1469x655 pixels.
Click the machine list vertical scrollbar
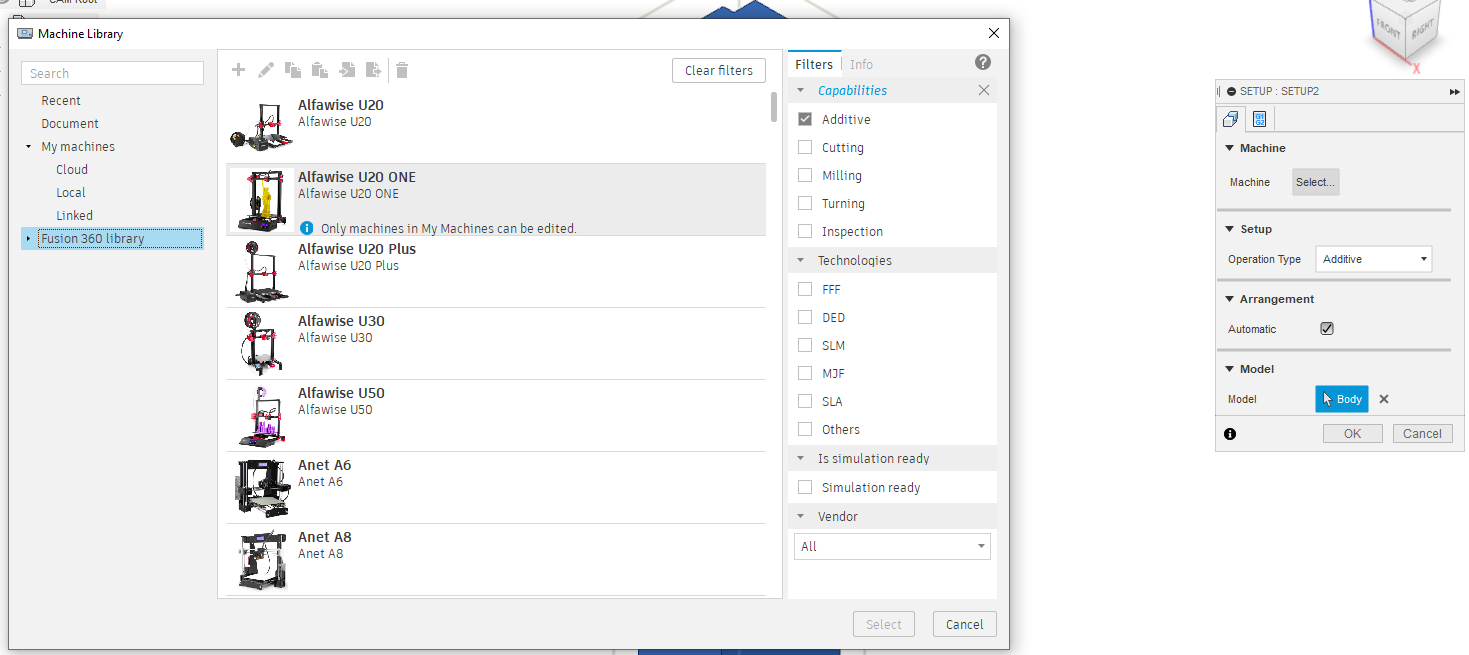pyautogui.click(x=774, y=106)
